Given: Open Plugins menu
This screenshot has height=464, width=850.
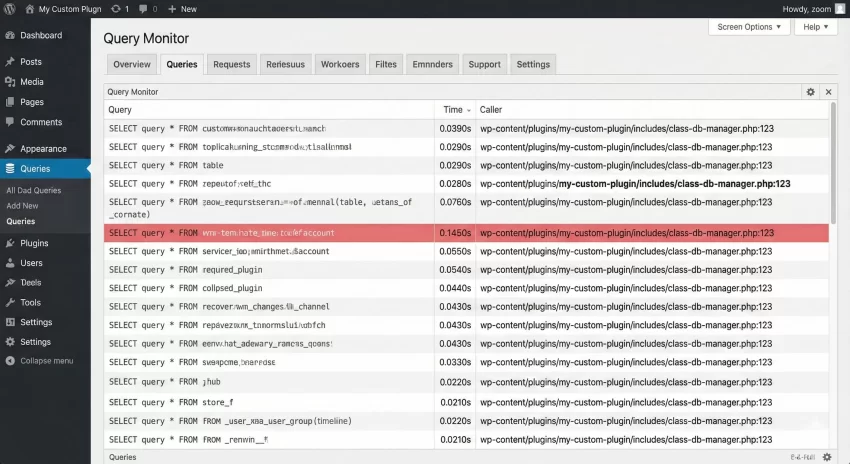Looking at the screenshot, I should 34,243.
